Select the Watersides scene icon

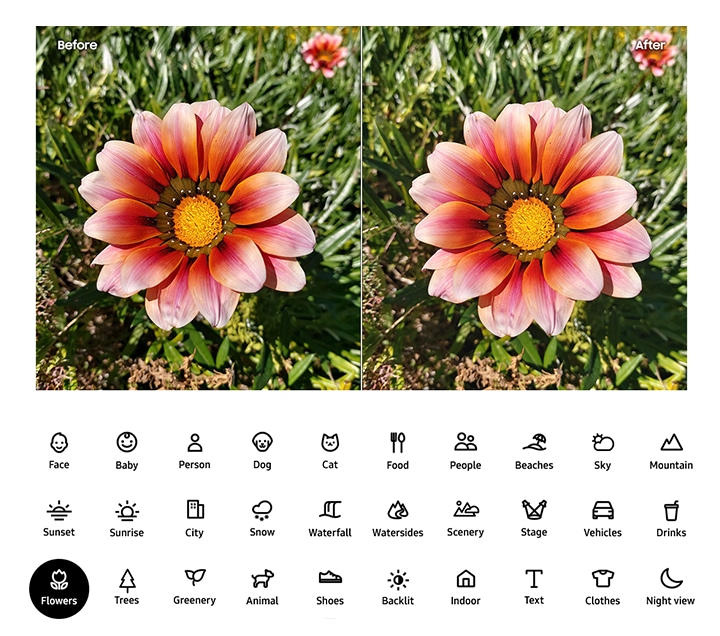click(x=398, y=510)
